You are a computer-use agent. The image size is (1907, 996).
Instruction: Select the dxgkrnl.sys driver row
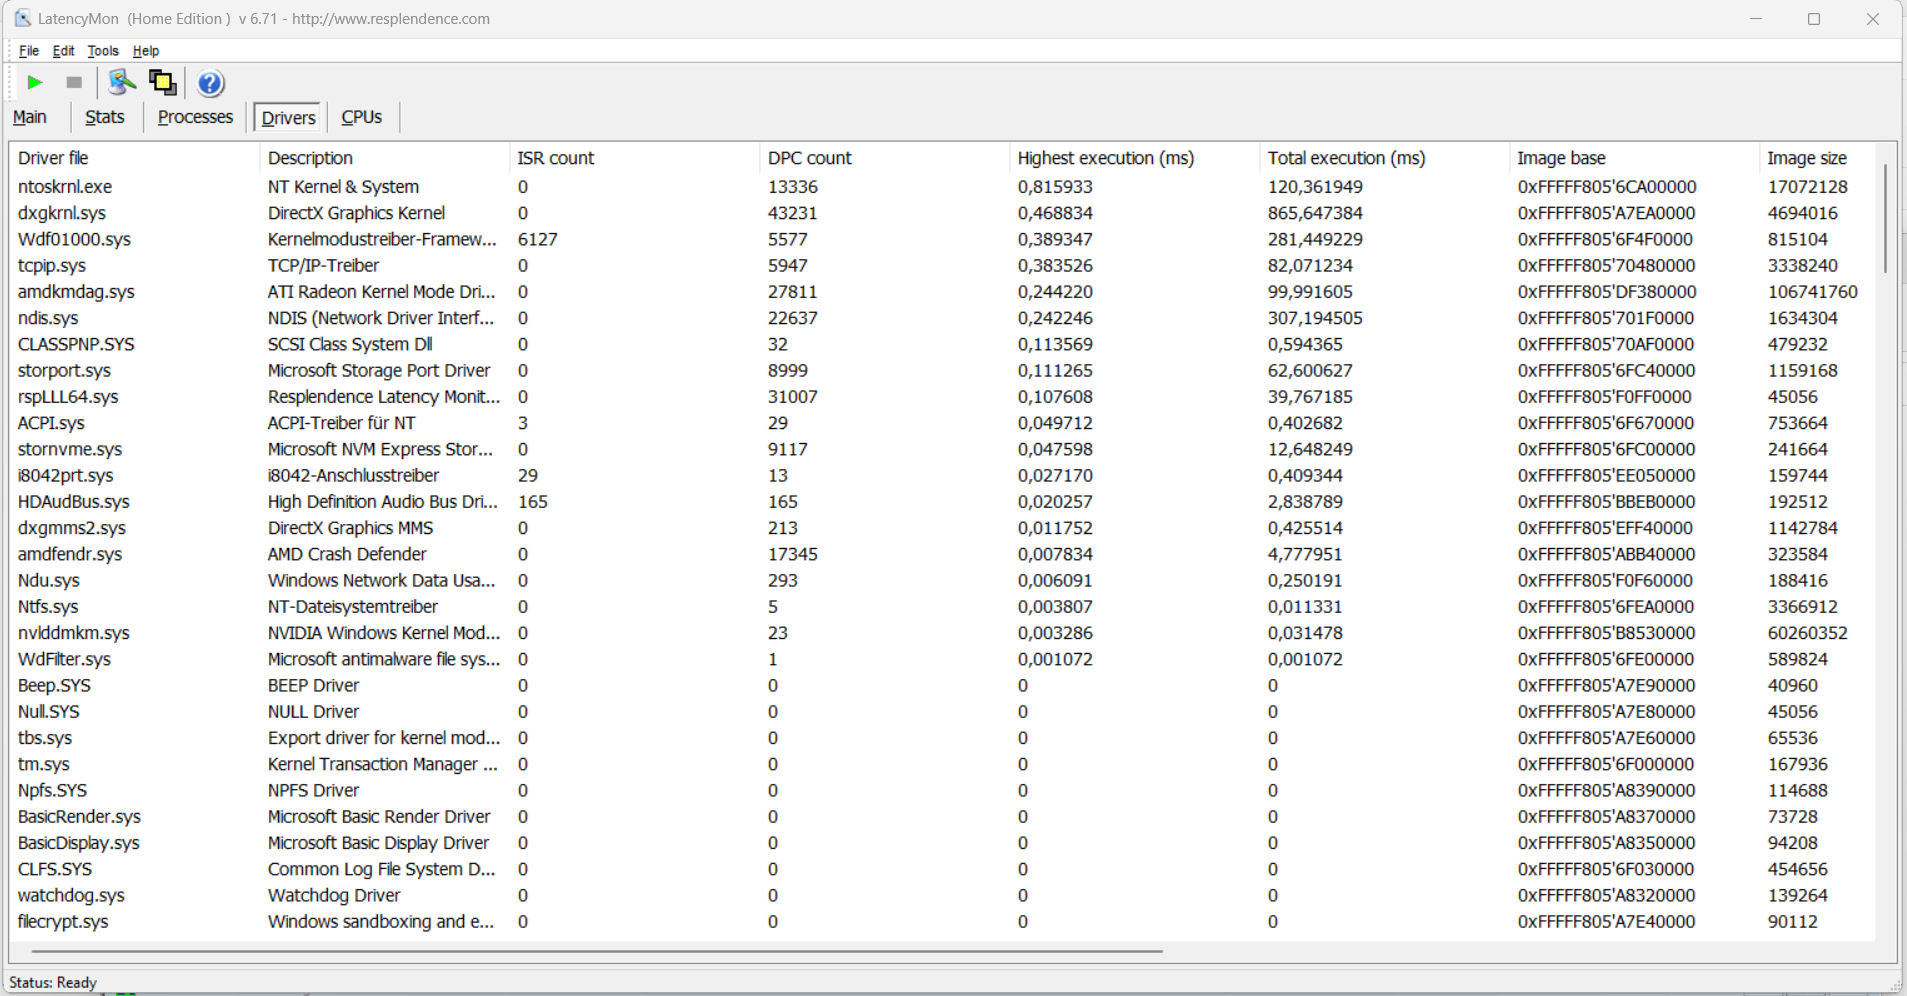click(x=942, y=213)
